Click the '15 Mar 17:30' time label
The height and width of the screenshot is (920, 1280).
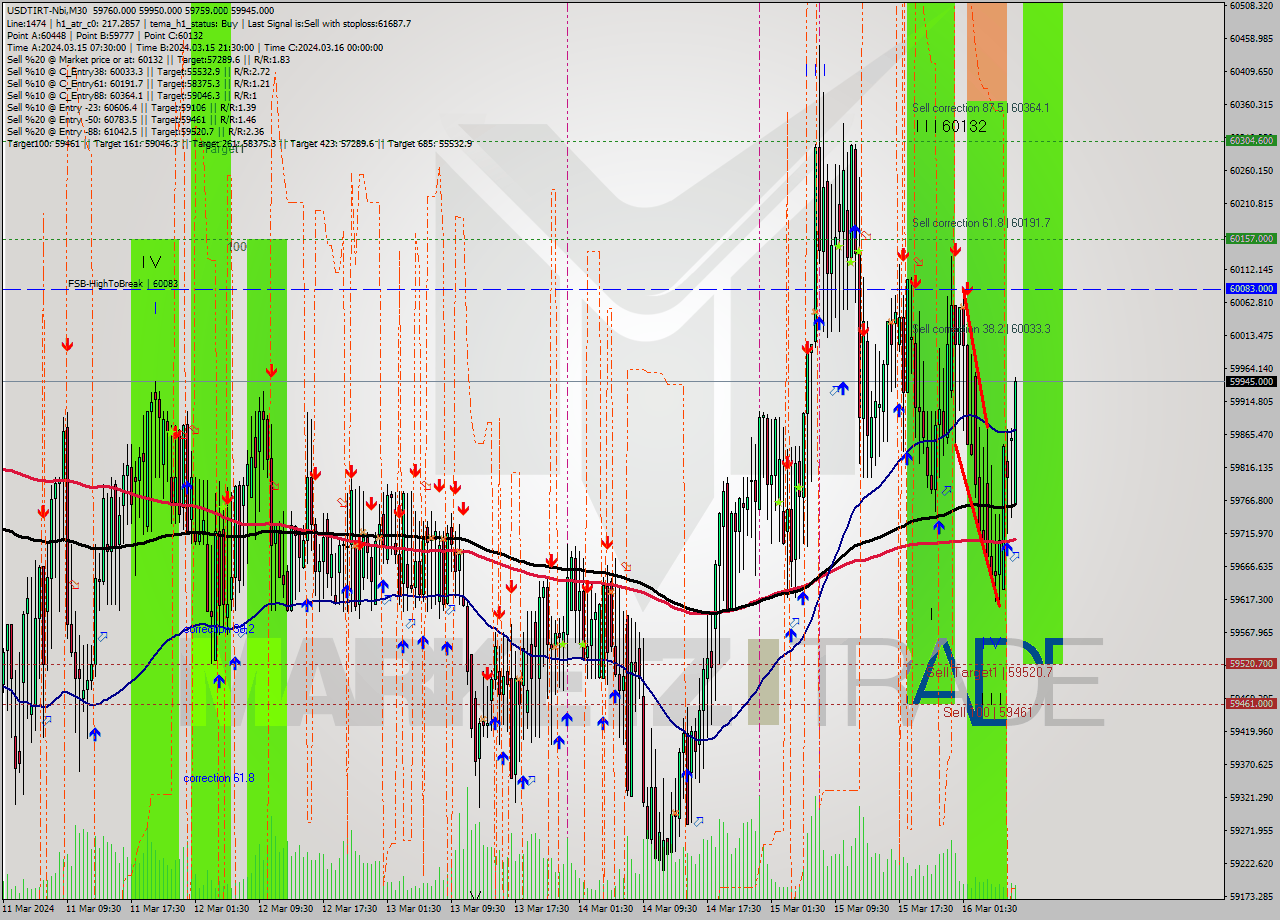click(x=925, y=909)
